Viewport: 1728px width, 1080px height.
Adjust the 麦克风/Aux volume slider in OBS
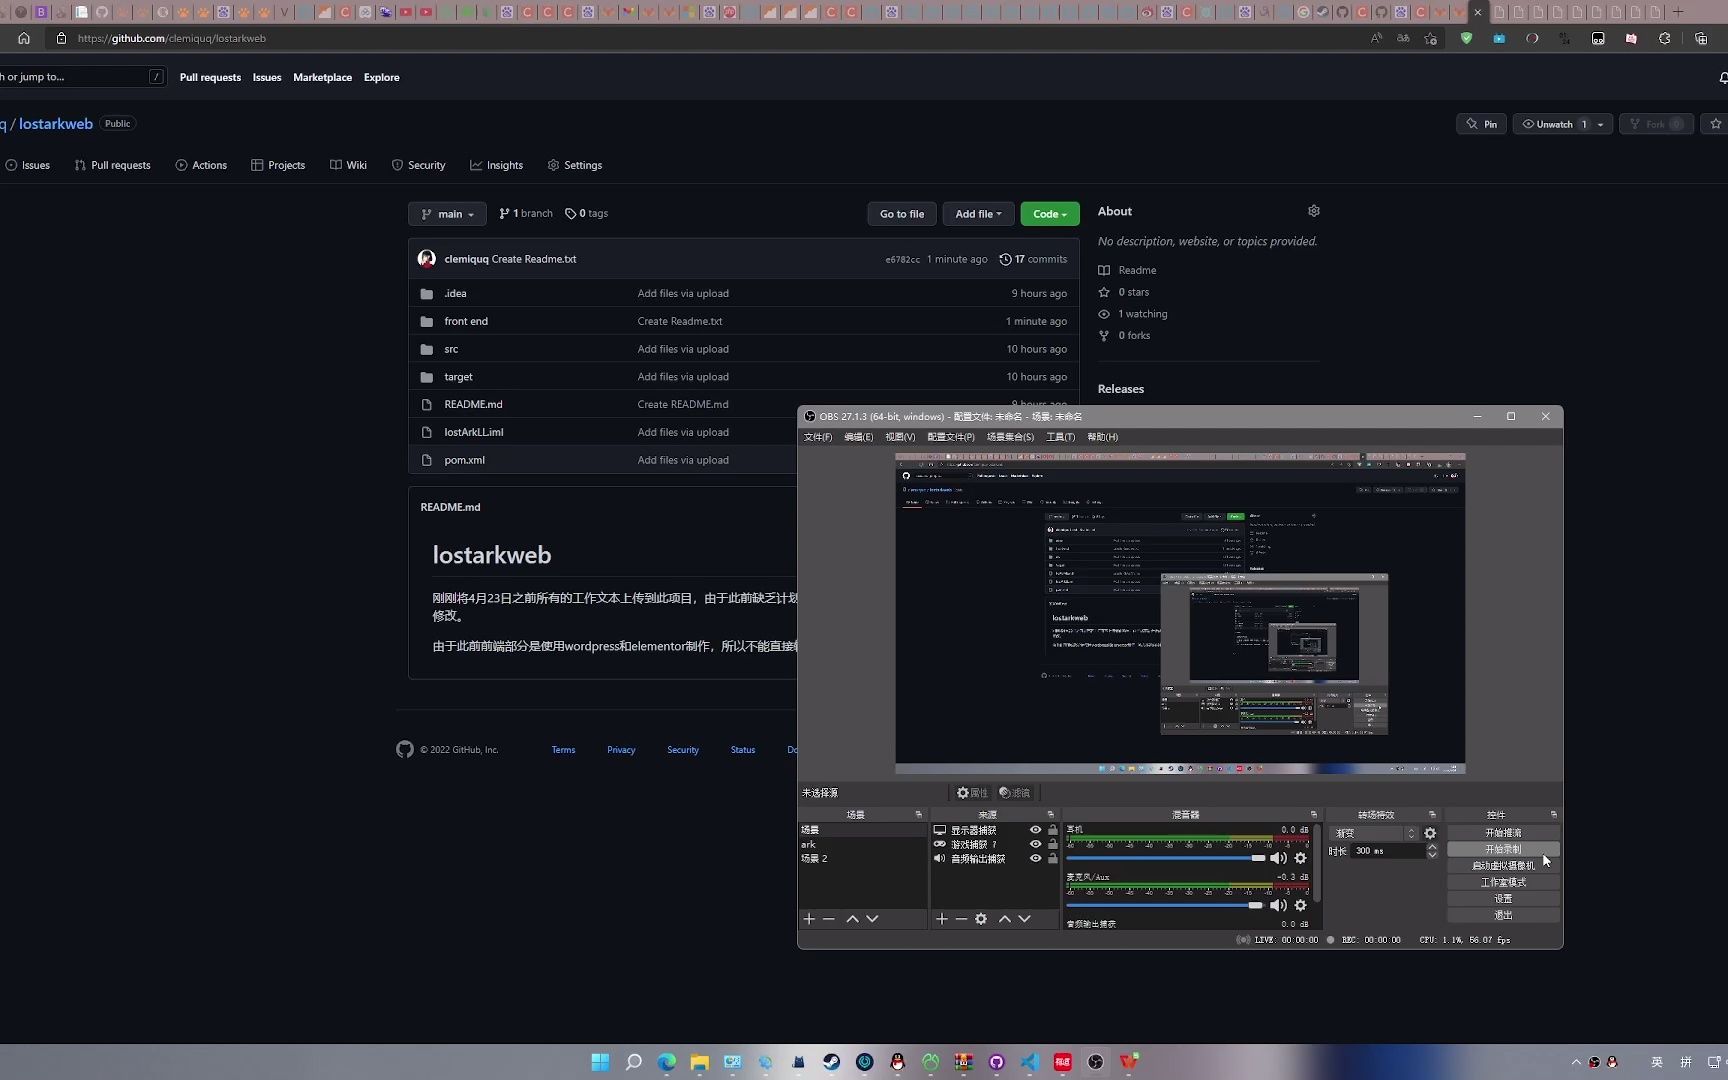click(x=1166, y=905)
